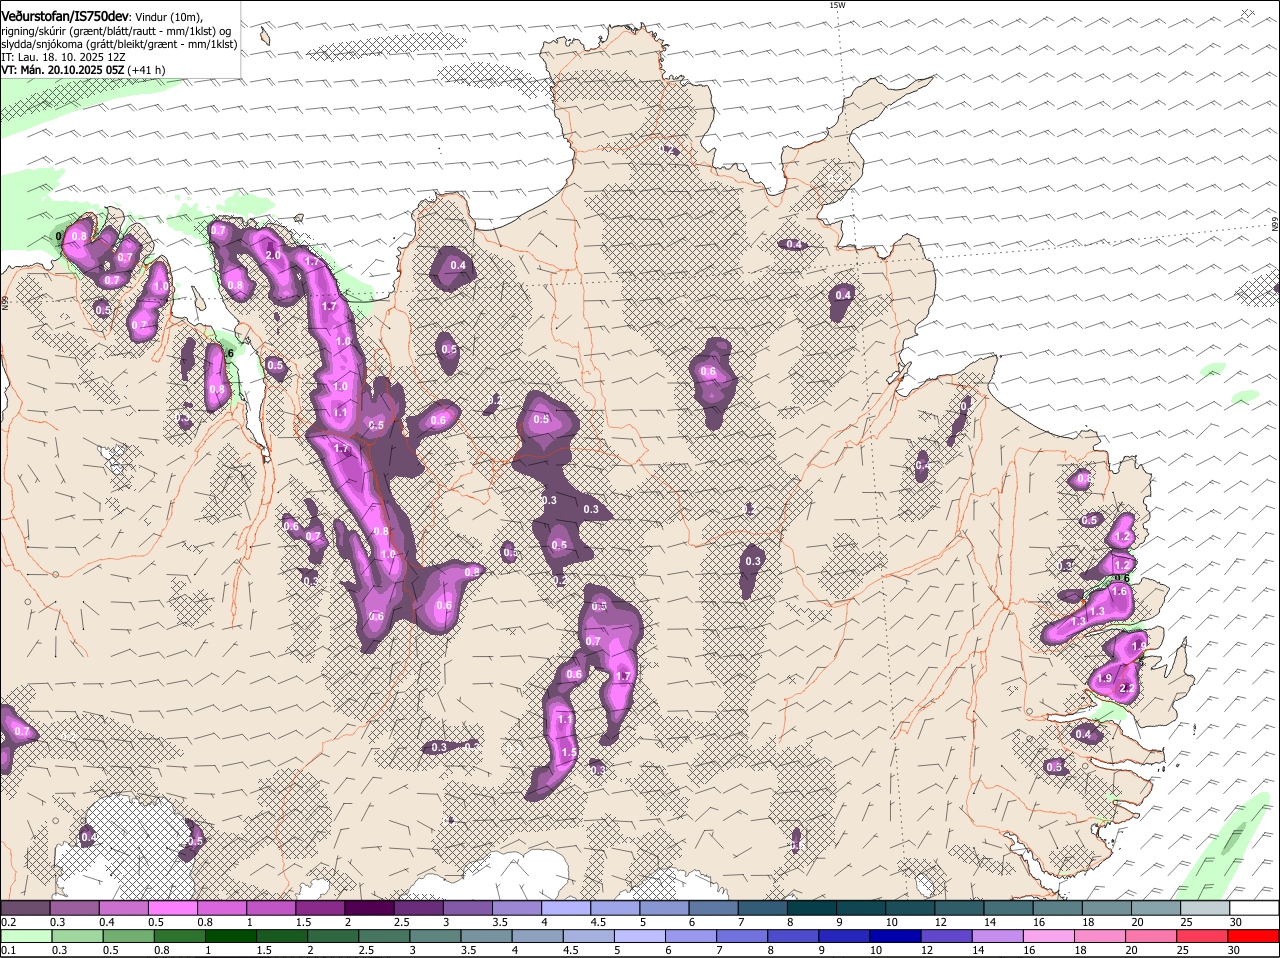Viewport: 1280px width, 958px height.
Task: Pick lower legend pale green swatch between 0.1 and 0.3
Action: click(25, 937)
